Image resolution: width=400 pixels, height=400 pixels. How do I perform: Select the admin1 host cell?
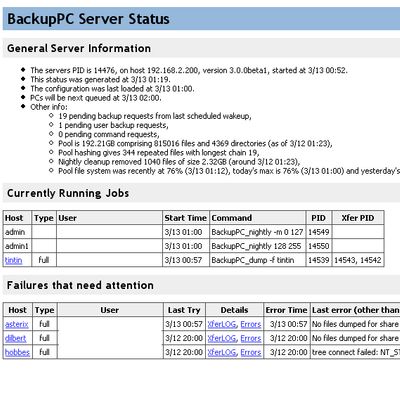pyautogui.click(x=17, y=246)
